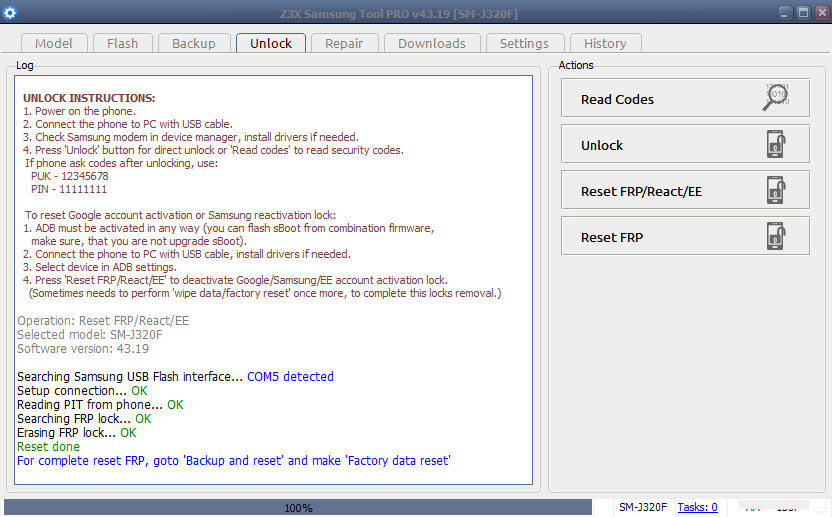Open the Tasks: 0 link
Image resolution: width=832 pixels, height=517 pixels.
[x=697, y=507]
